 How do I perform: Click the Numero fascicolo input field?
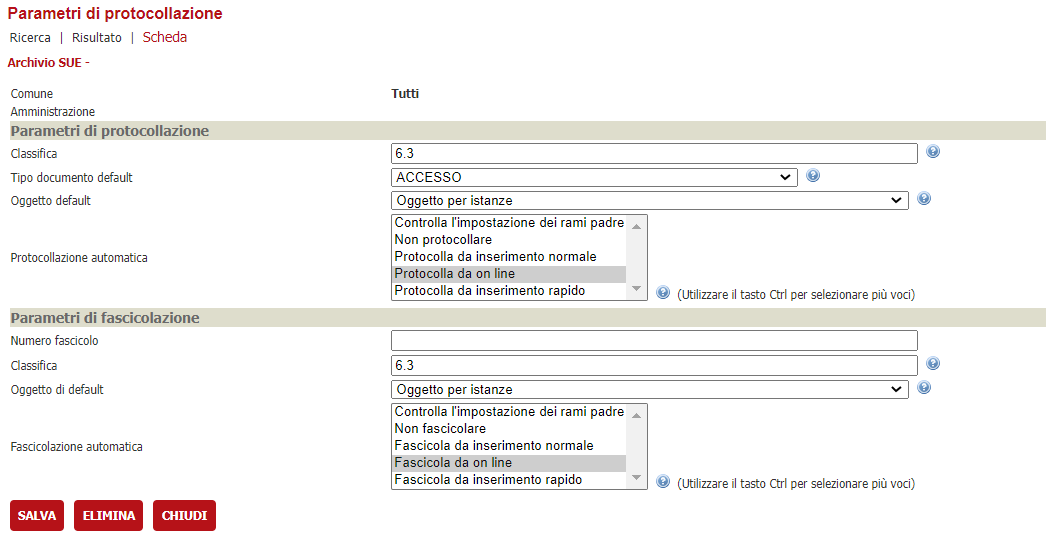[x=654, y=341]
